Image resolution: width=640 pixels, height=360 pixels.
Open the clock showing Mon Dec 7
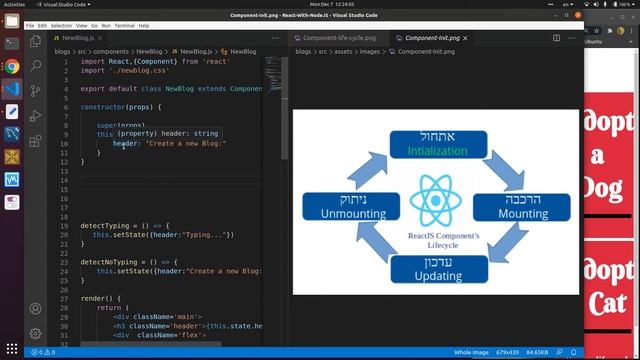pos(332,4)
